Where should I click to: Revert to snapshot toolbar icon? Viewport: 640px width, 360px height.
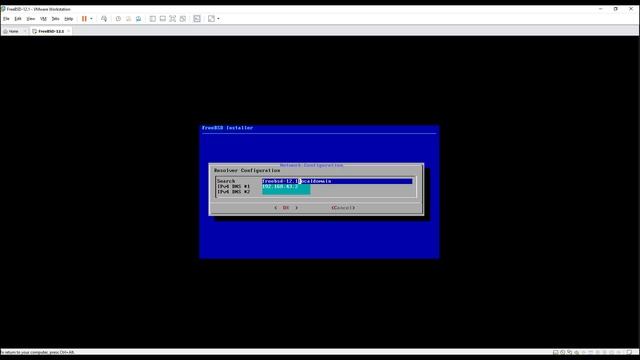tap(128, 19)
